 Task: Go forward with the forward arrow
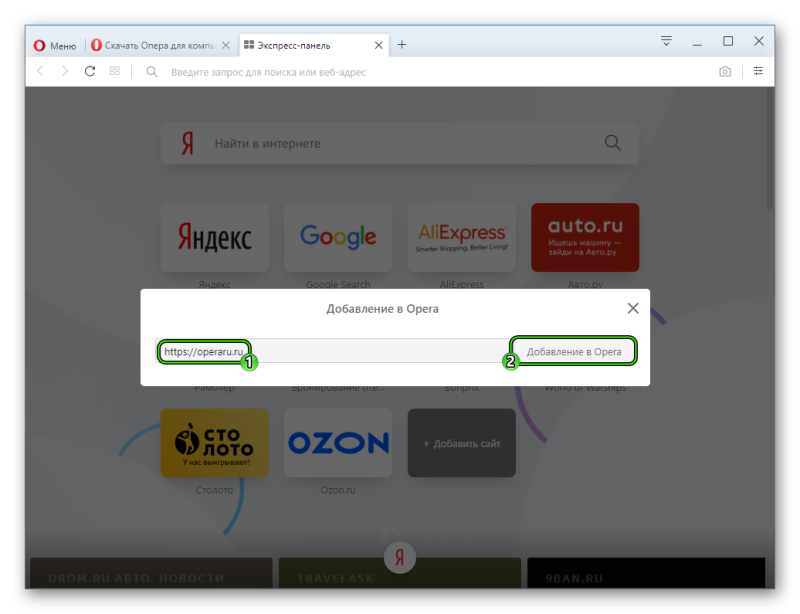click(65, 71)
